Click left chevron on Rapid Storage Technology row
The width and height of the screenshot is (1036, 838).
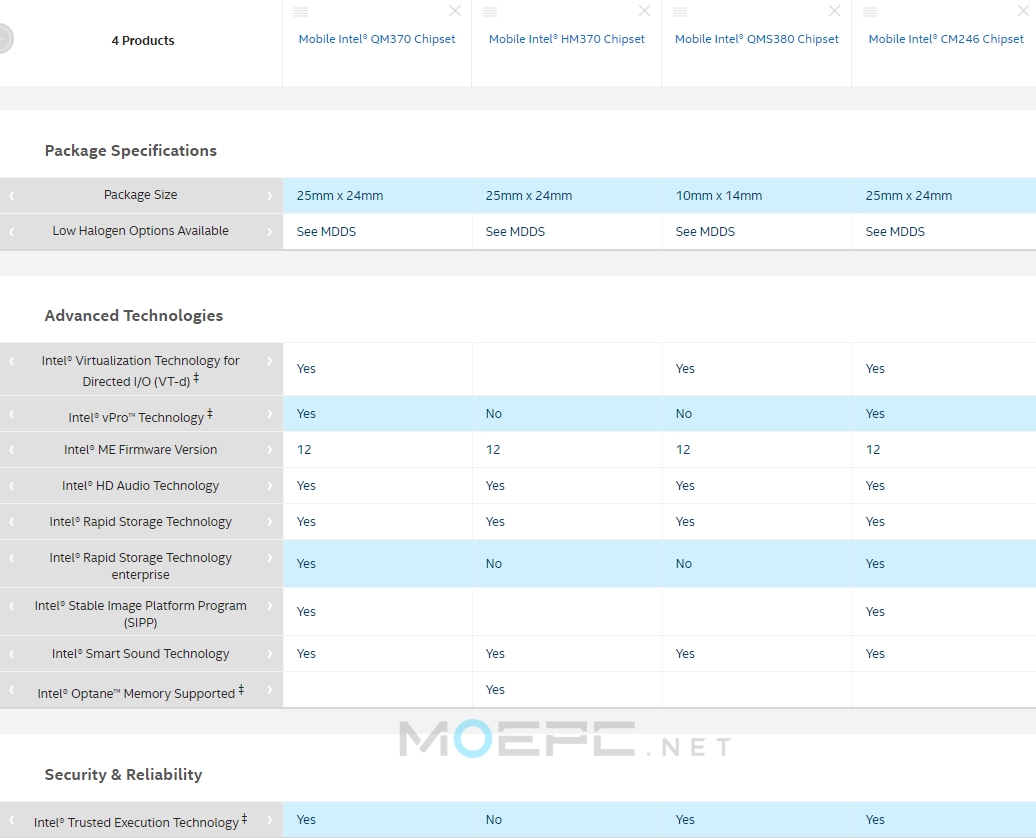click(11, 522)
